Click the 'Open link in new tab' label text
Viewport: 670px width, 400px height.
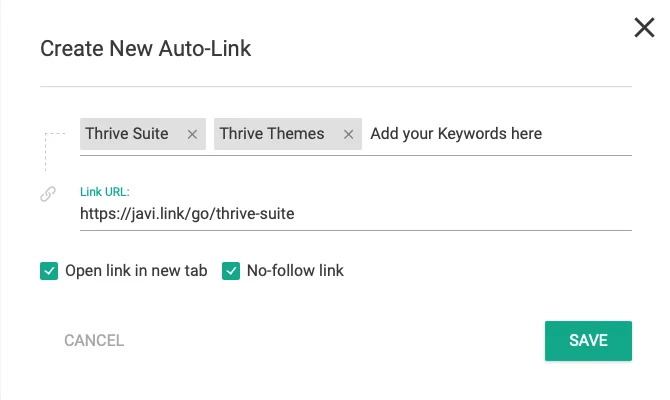click(x=135, y=271)
